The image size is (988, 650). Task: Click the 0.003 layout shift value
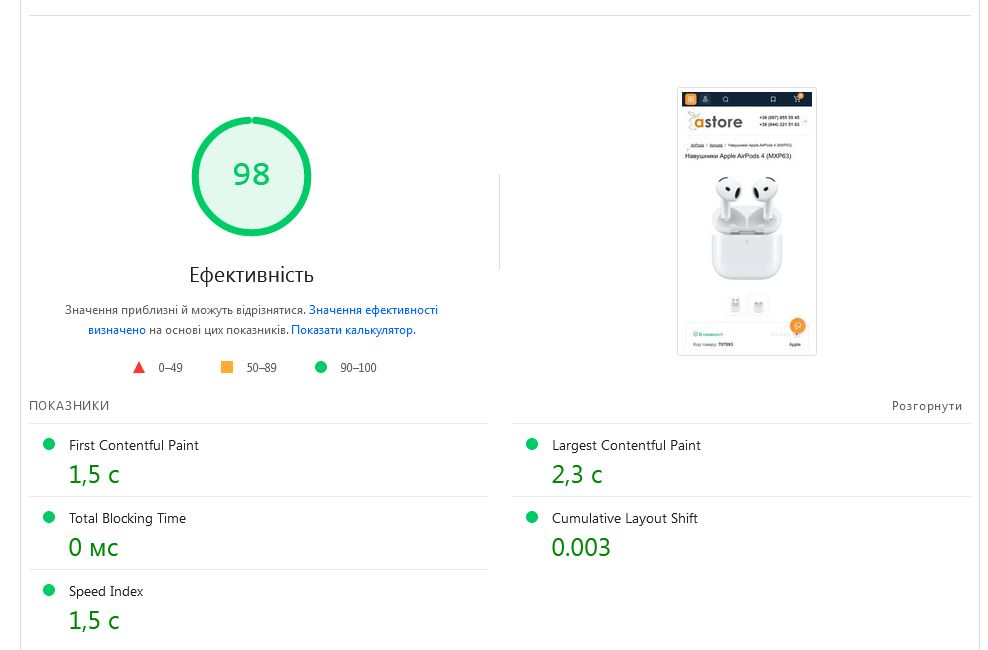pyautogui.click(x=581, y=548)
